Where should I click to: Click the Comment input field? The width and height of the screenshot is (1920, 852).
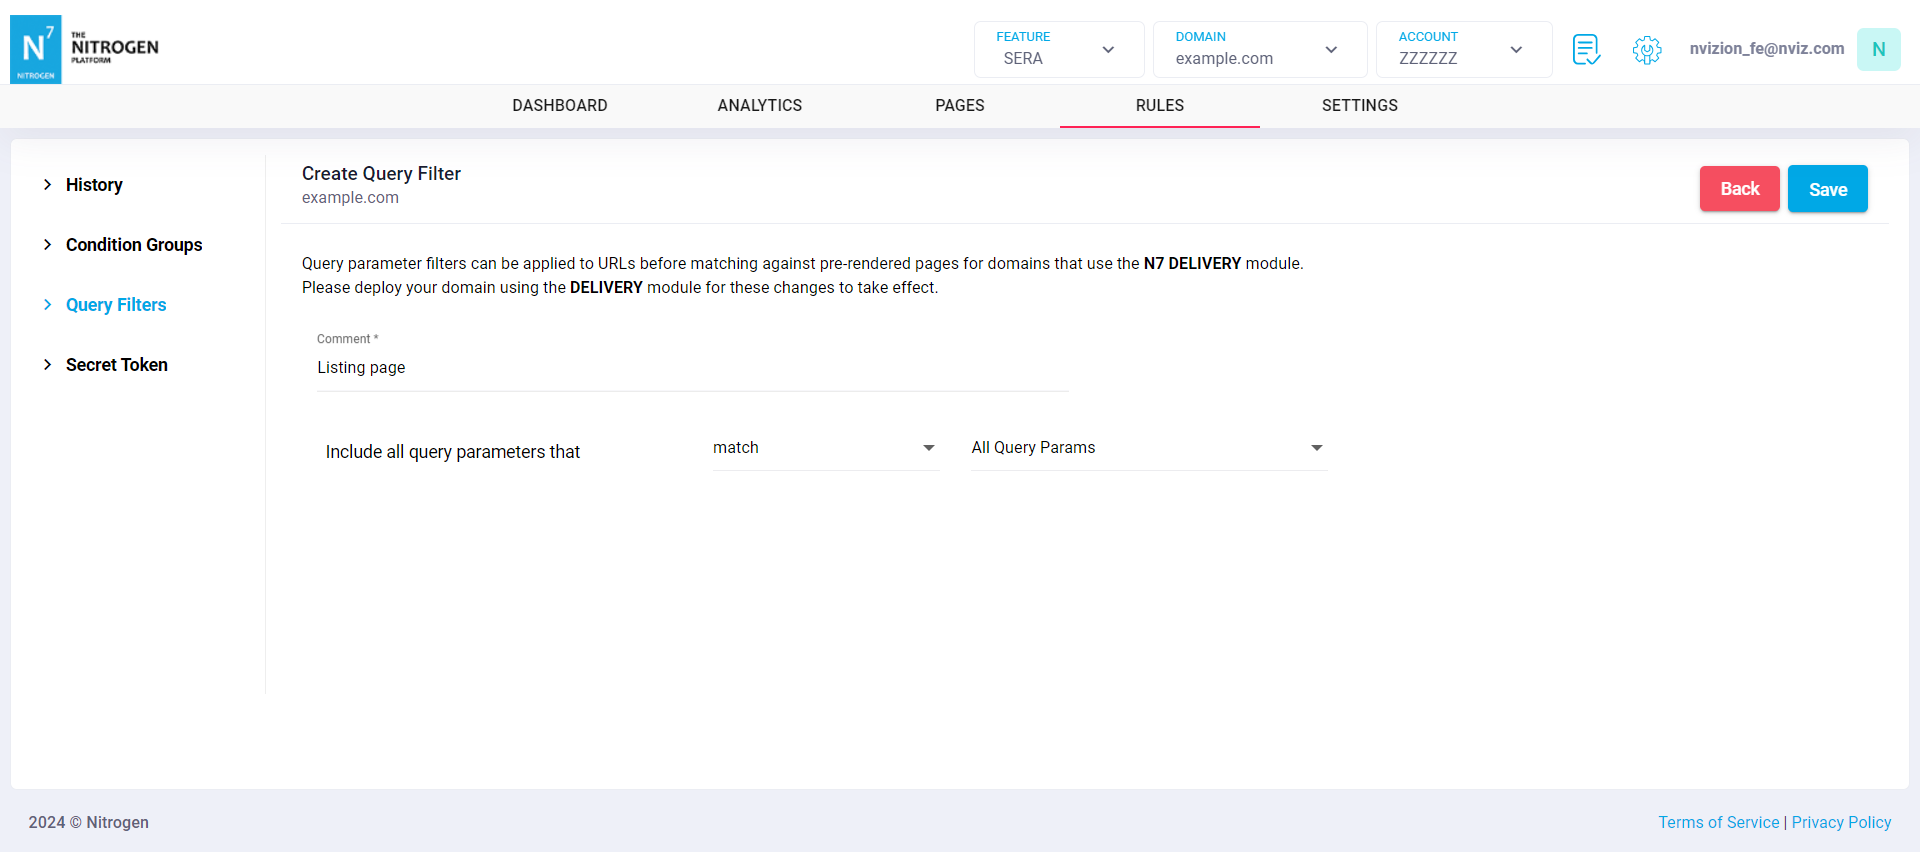[692, 368]
